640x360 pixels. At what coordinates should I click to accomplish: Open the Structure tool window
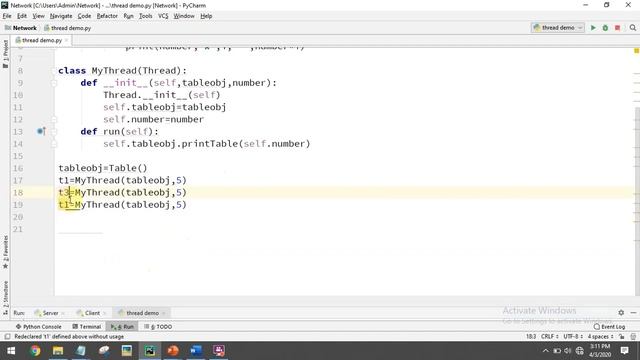pos(5,298)
